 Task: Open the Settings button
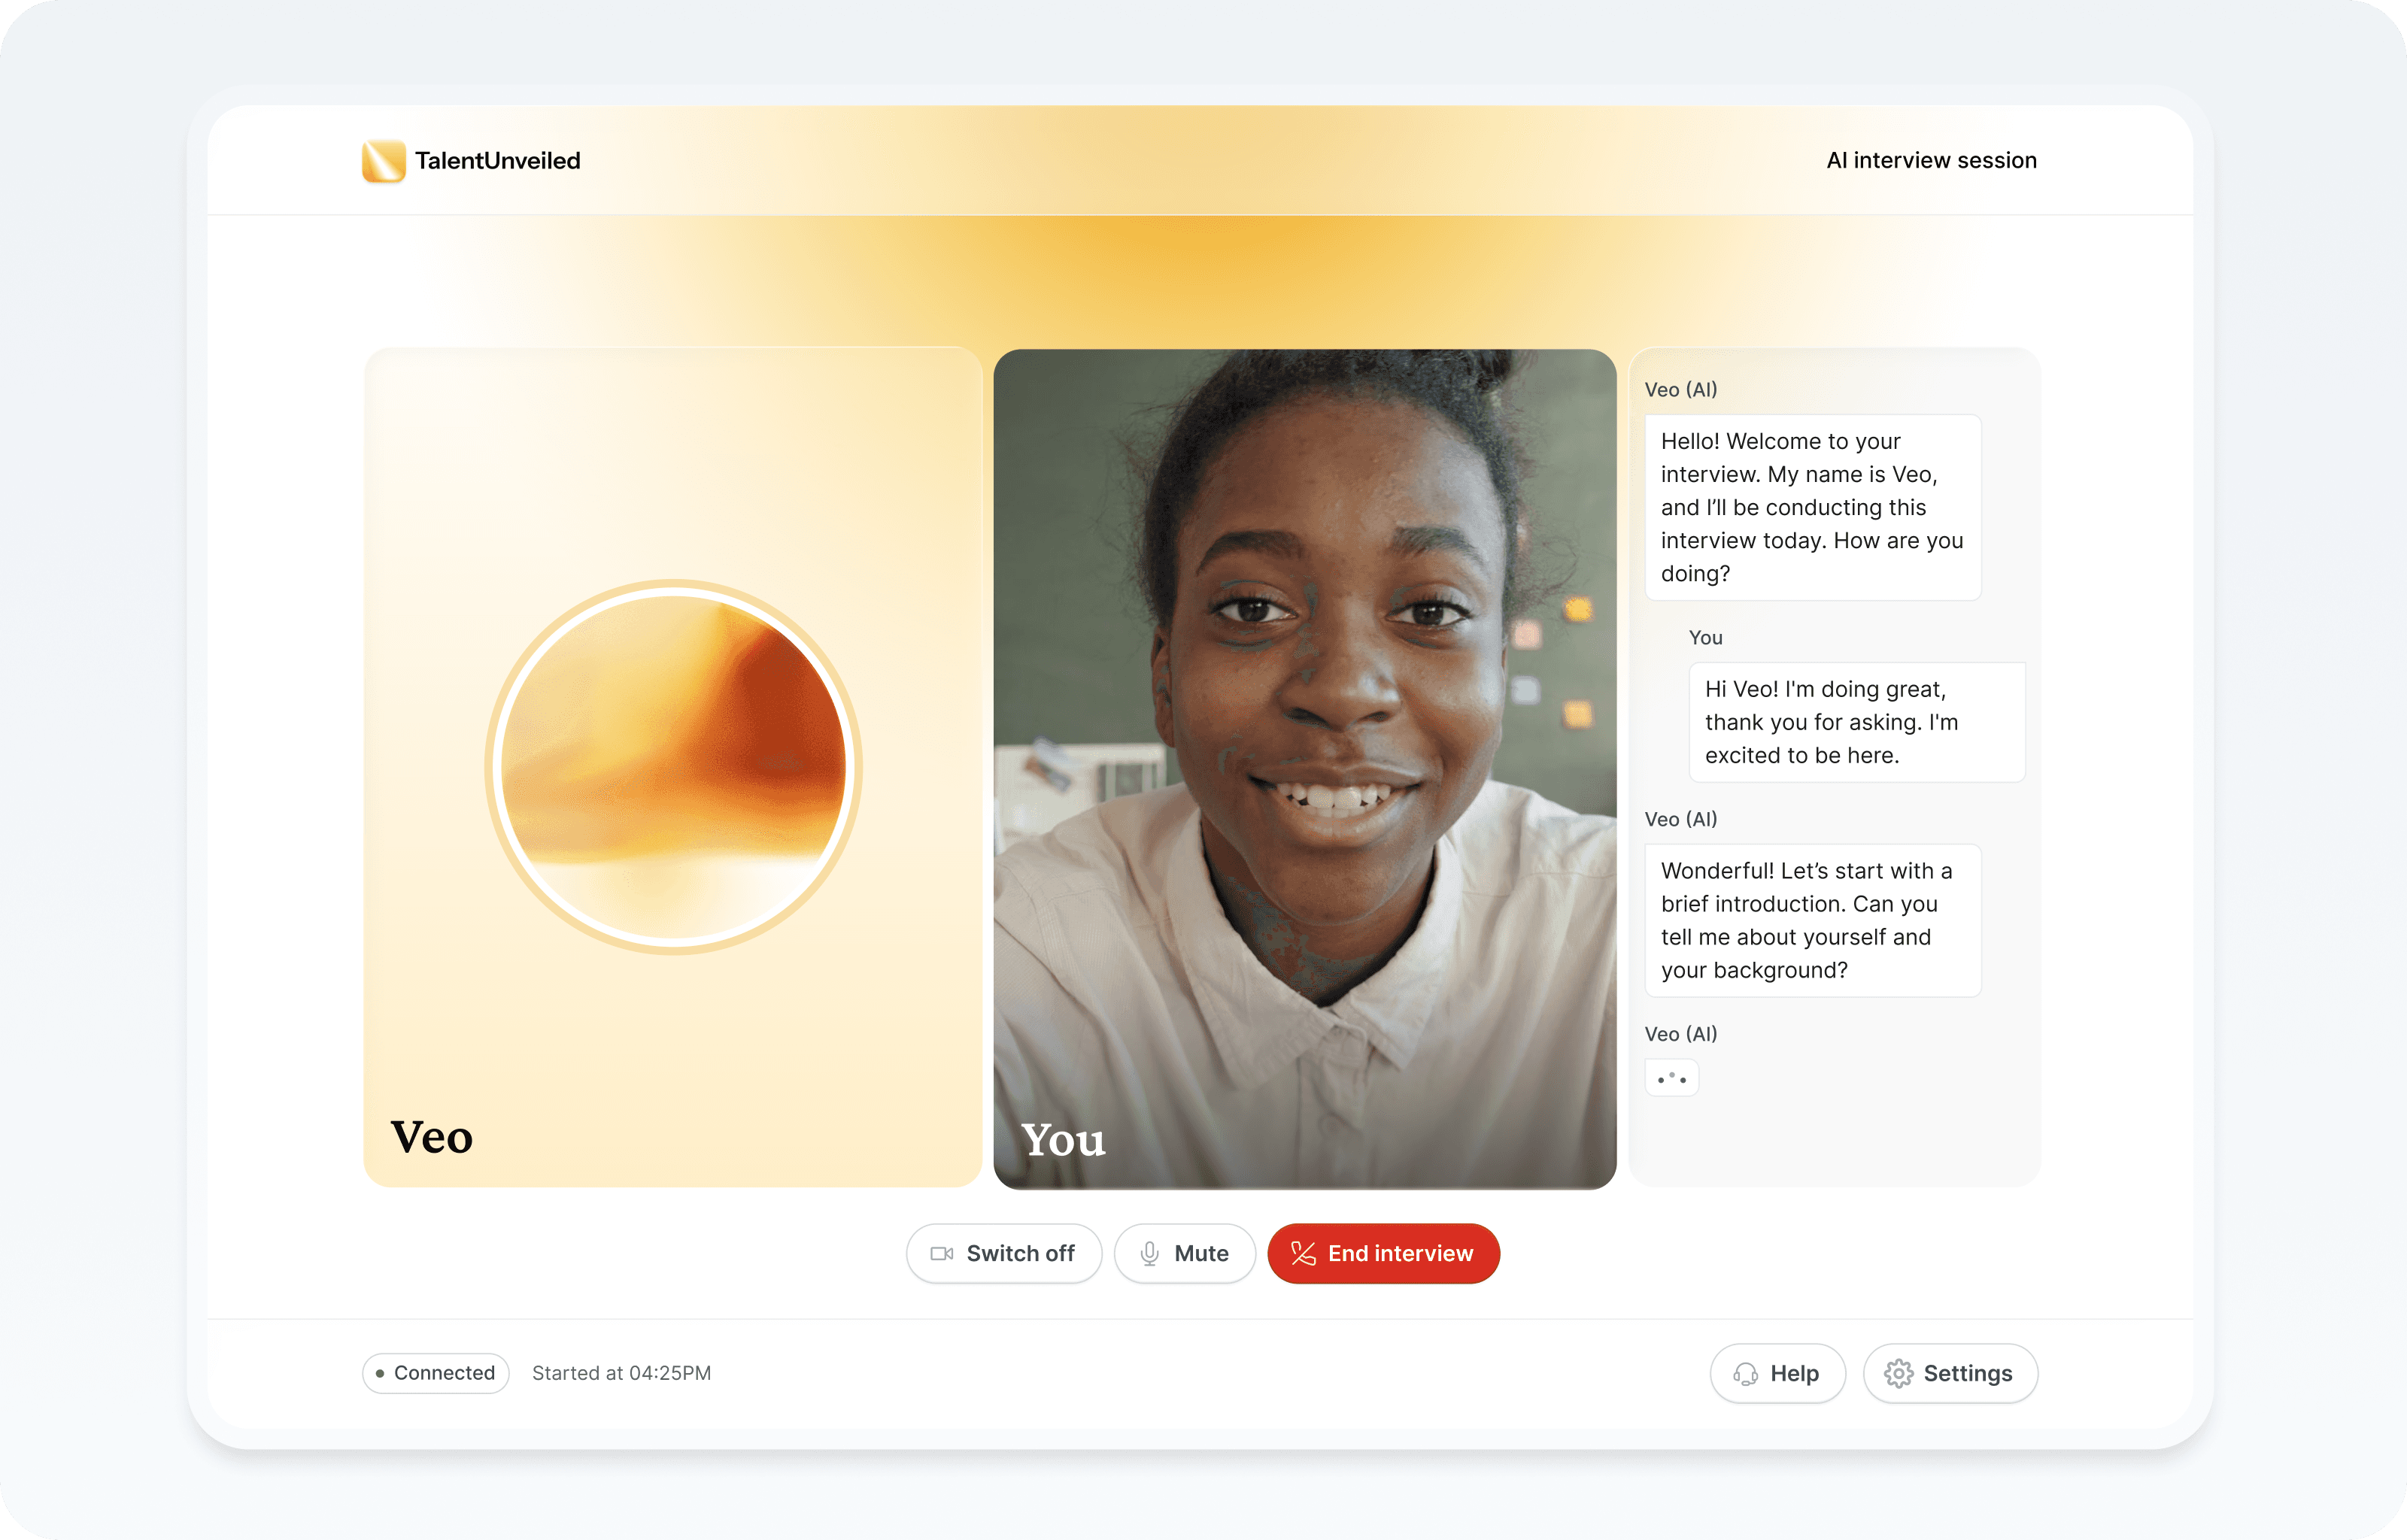tap(1950, 1374)
